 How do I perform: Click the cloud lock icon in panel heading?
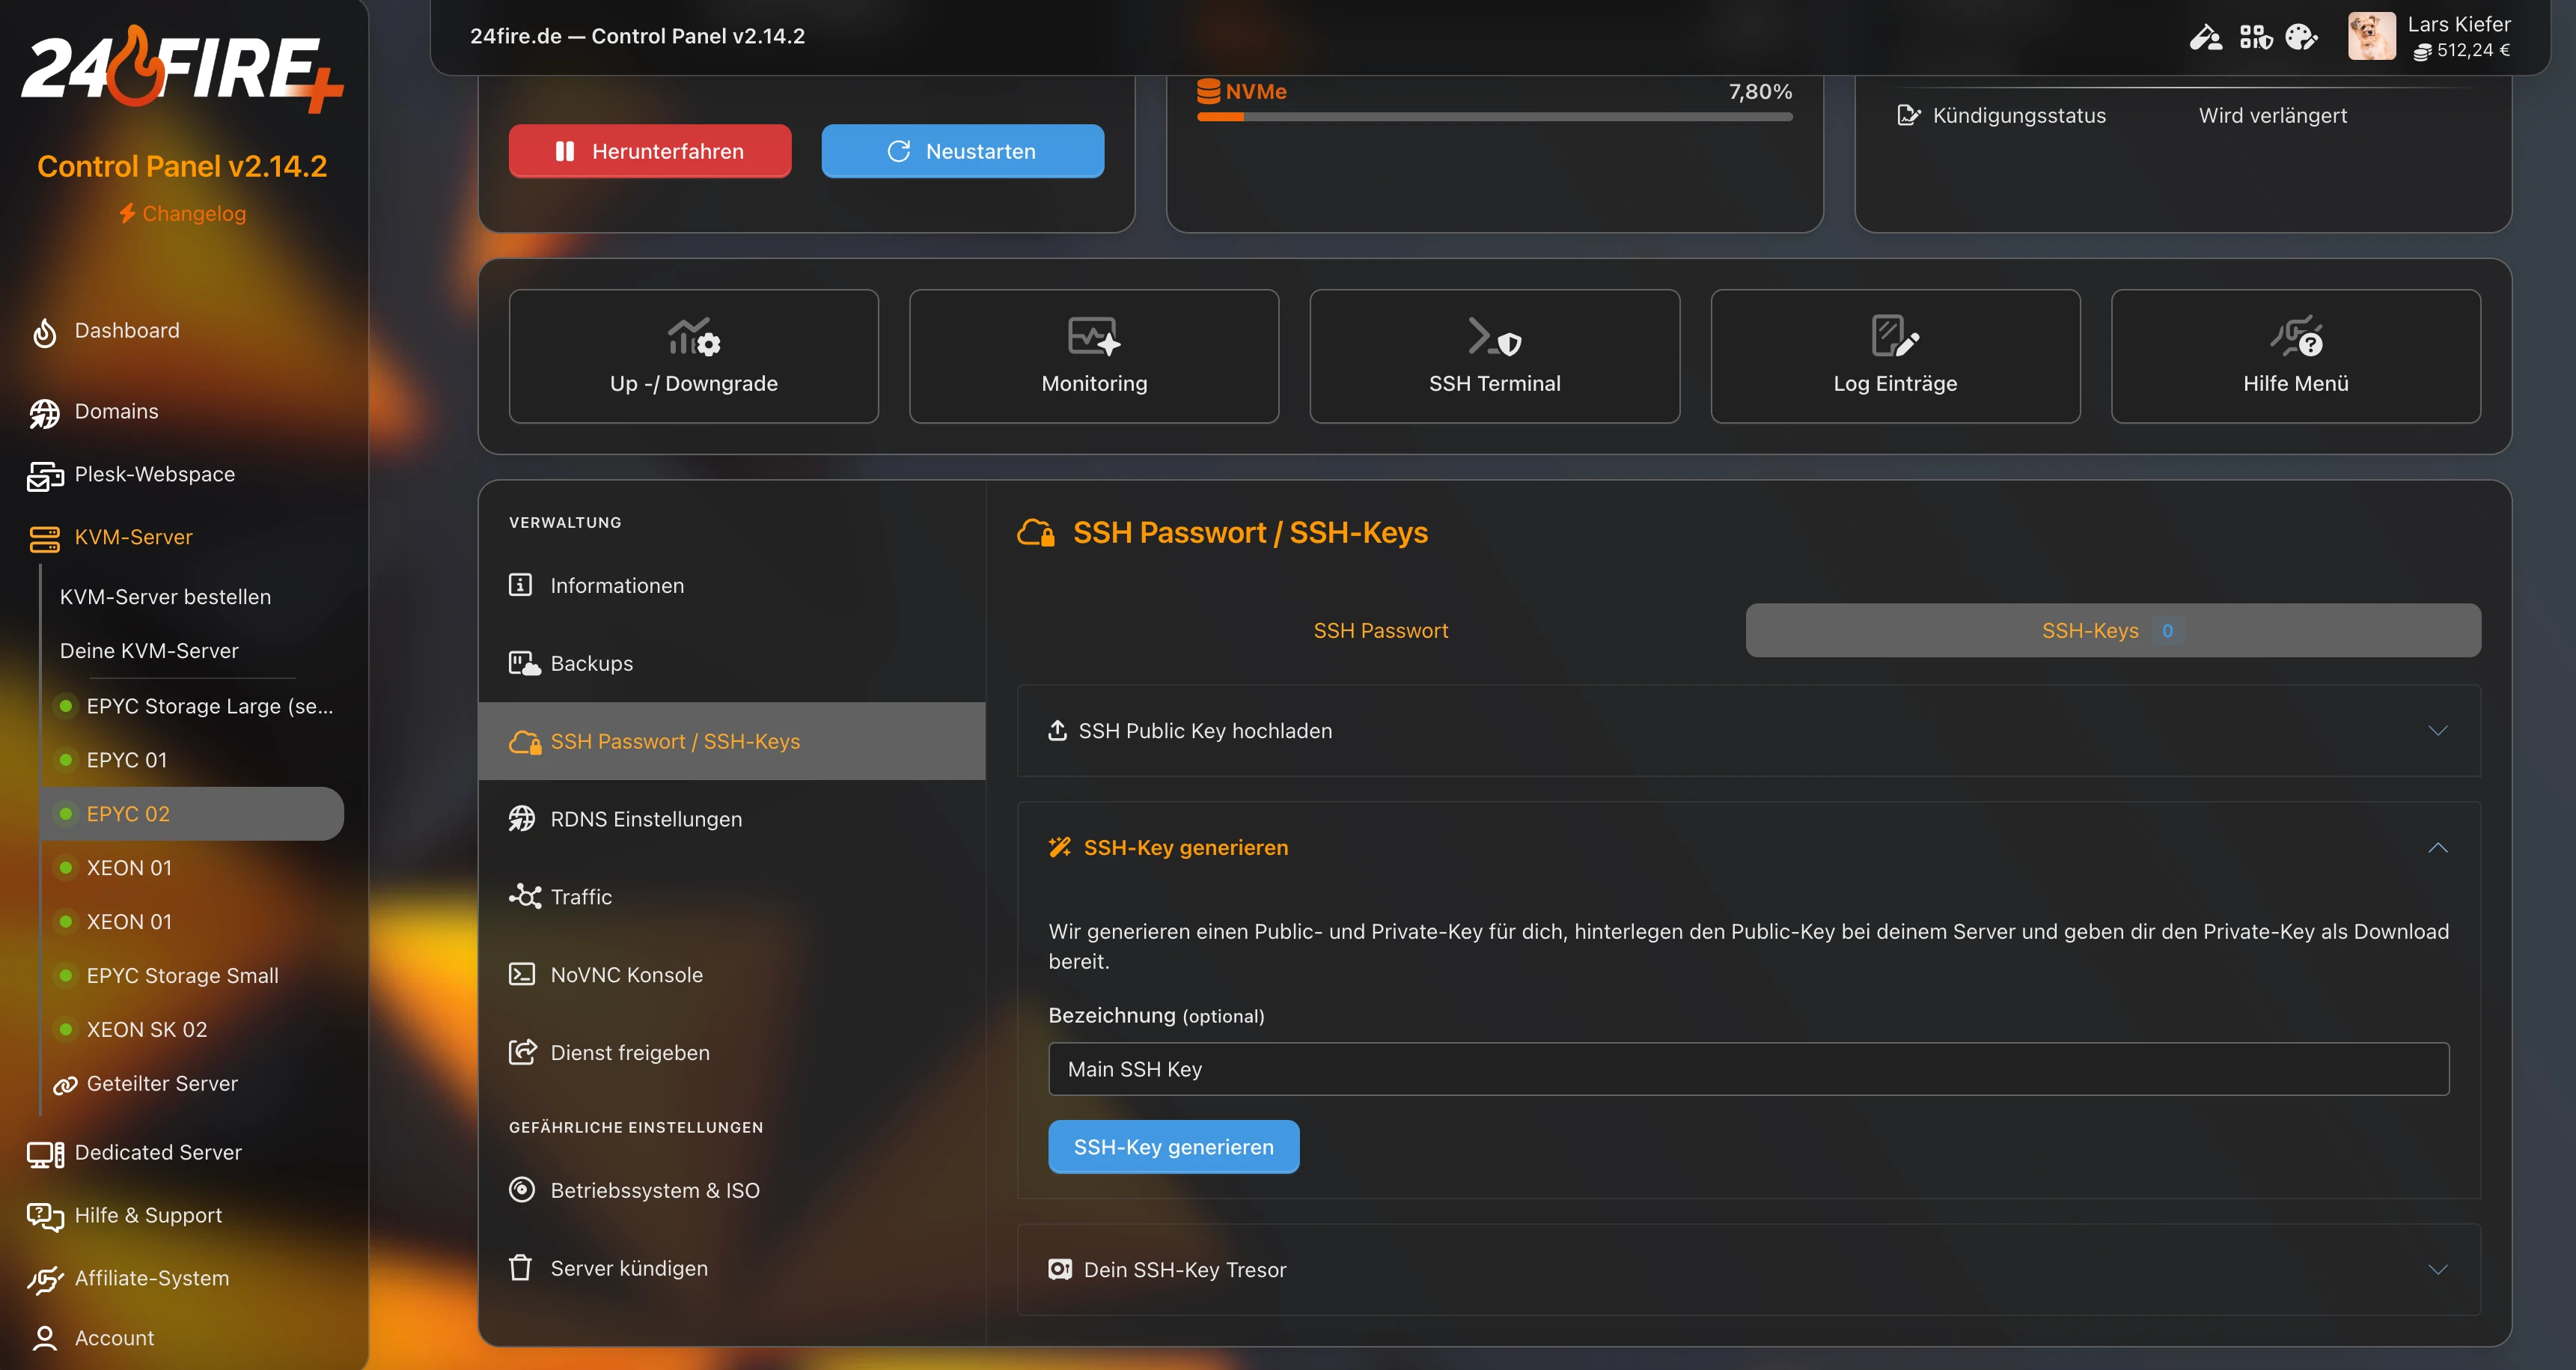point(1035,534)
